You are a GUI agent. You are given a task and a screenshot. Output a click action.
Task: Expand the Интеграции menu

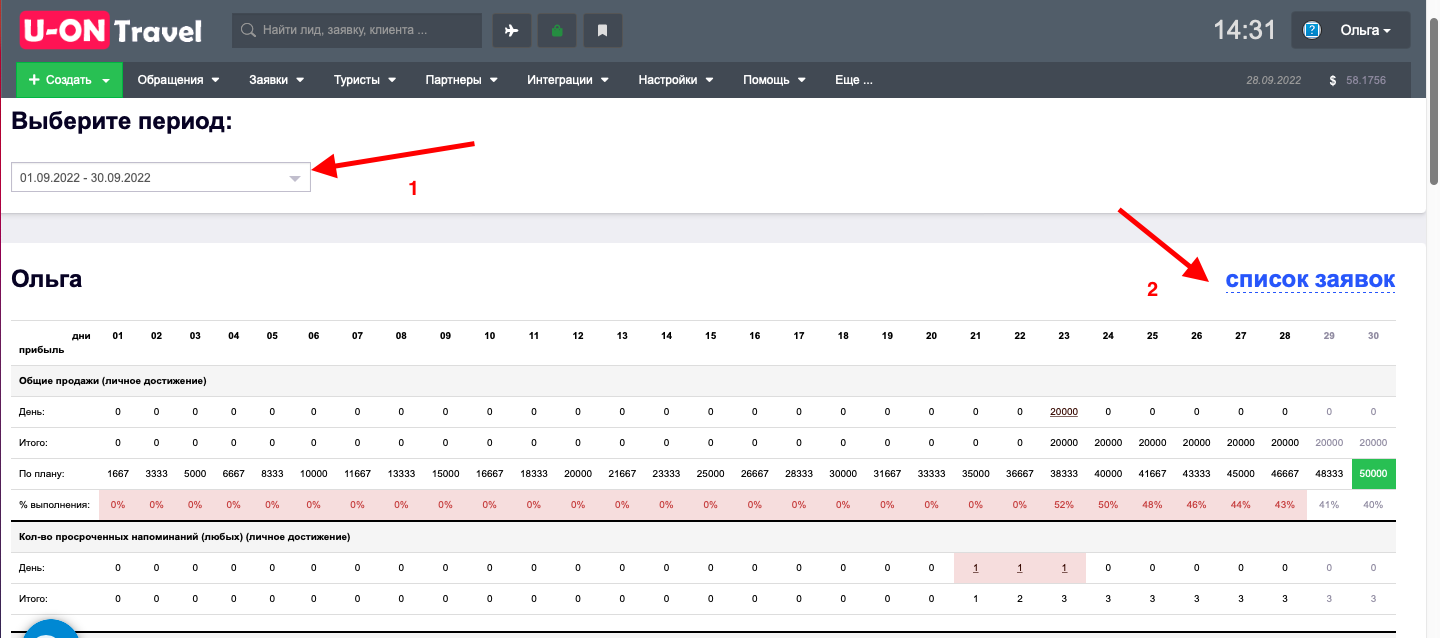(568, 80)
